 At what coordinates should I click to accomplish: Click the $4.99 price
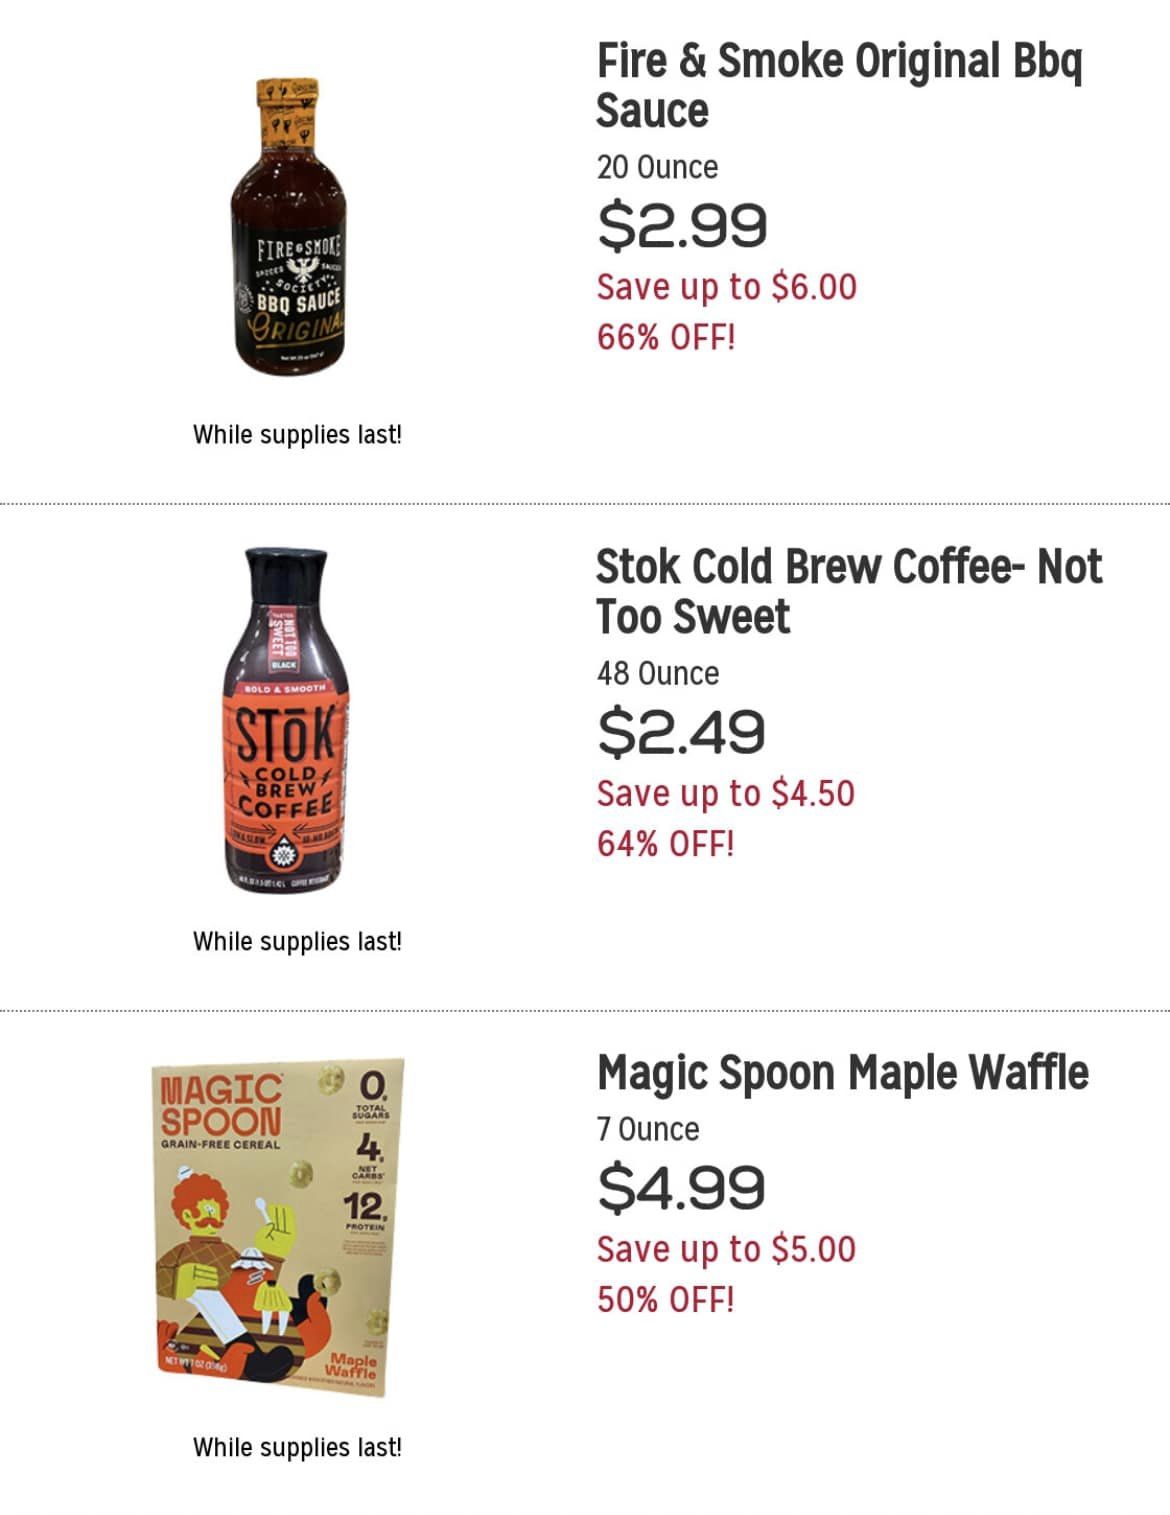(x=681, y=1188)
